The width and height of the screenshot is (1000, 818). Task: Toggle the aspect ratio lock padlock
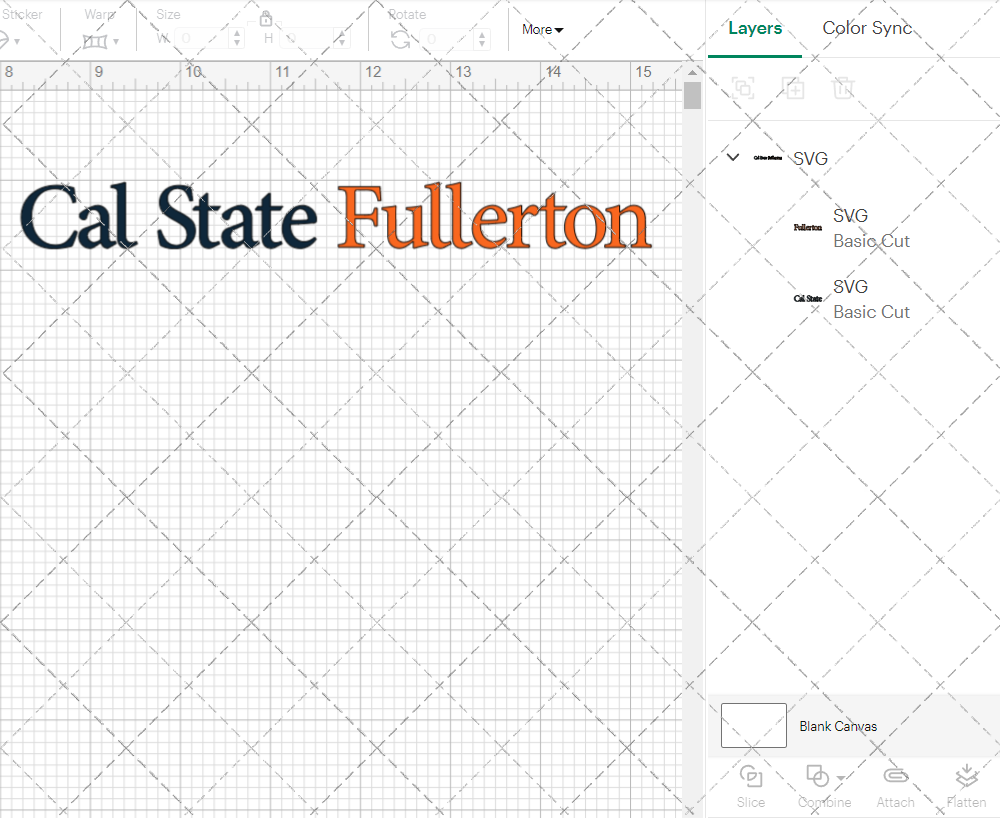(x=266, y=18)
